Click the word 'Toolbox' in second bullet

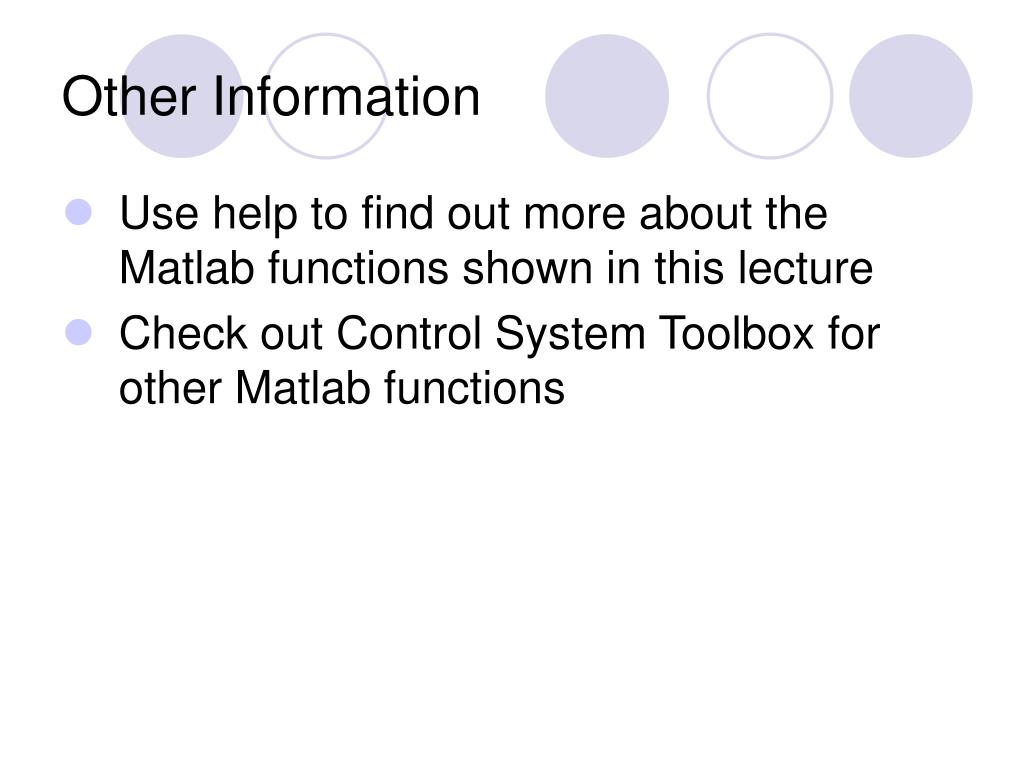click(737, 334)
